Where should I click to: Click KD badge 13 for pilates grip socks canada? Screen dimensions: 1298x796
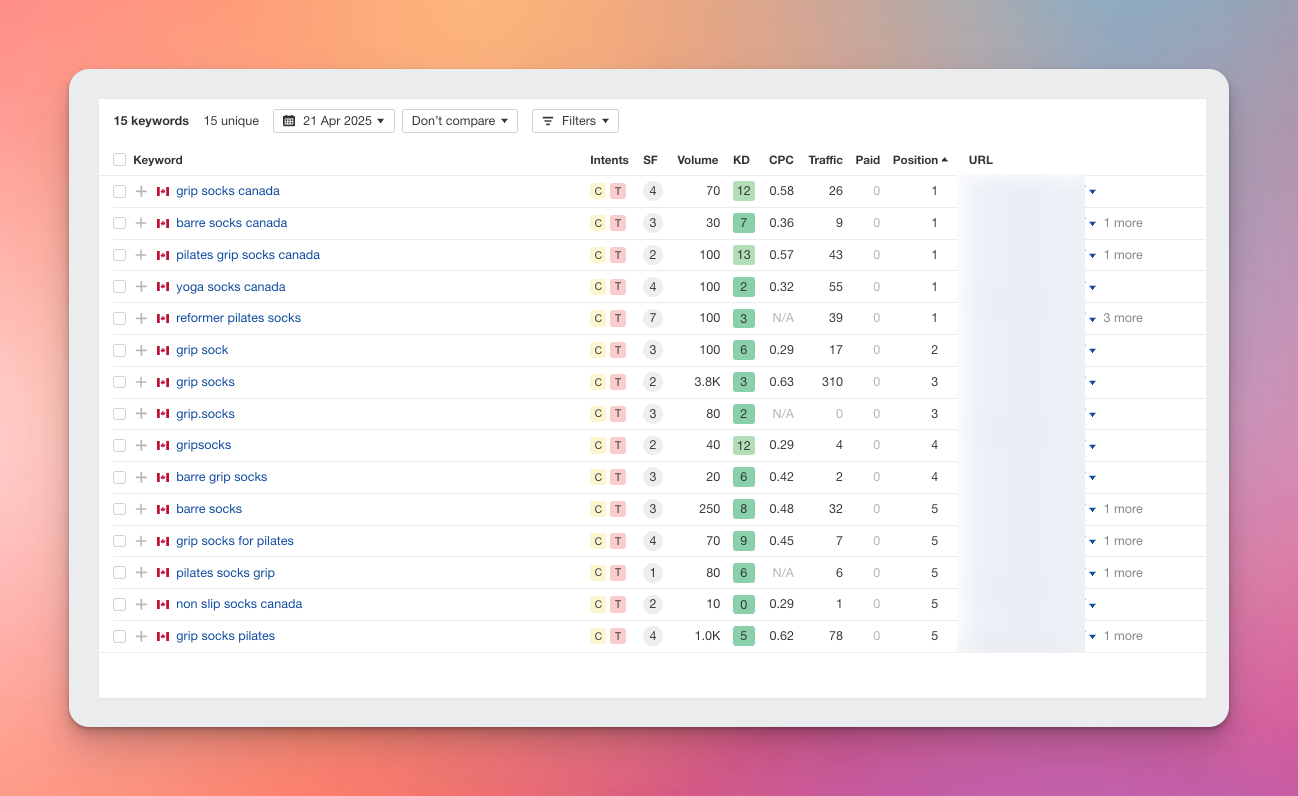pos(744,255)
